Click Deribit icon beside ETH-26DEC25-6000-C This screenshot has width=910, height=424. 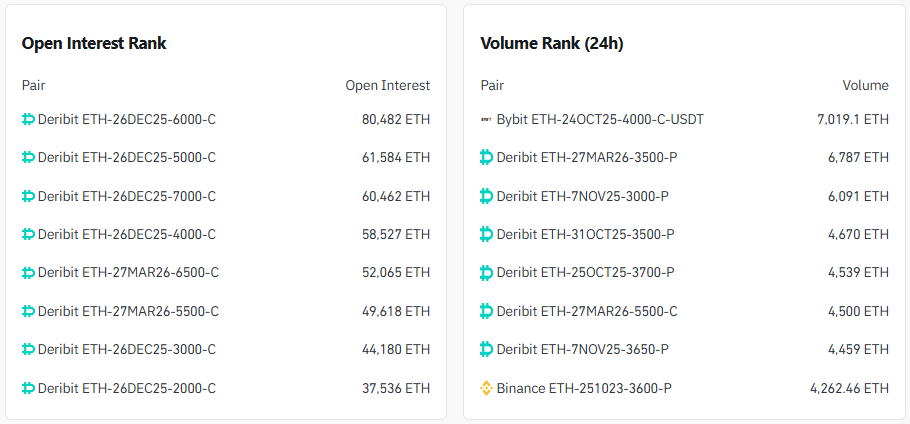[28, 119]
